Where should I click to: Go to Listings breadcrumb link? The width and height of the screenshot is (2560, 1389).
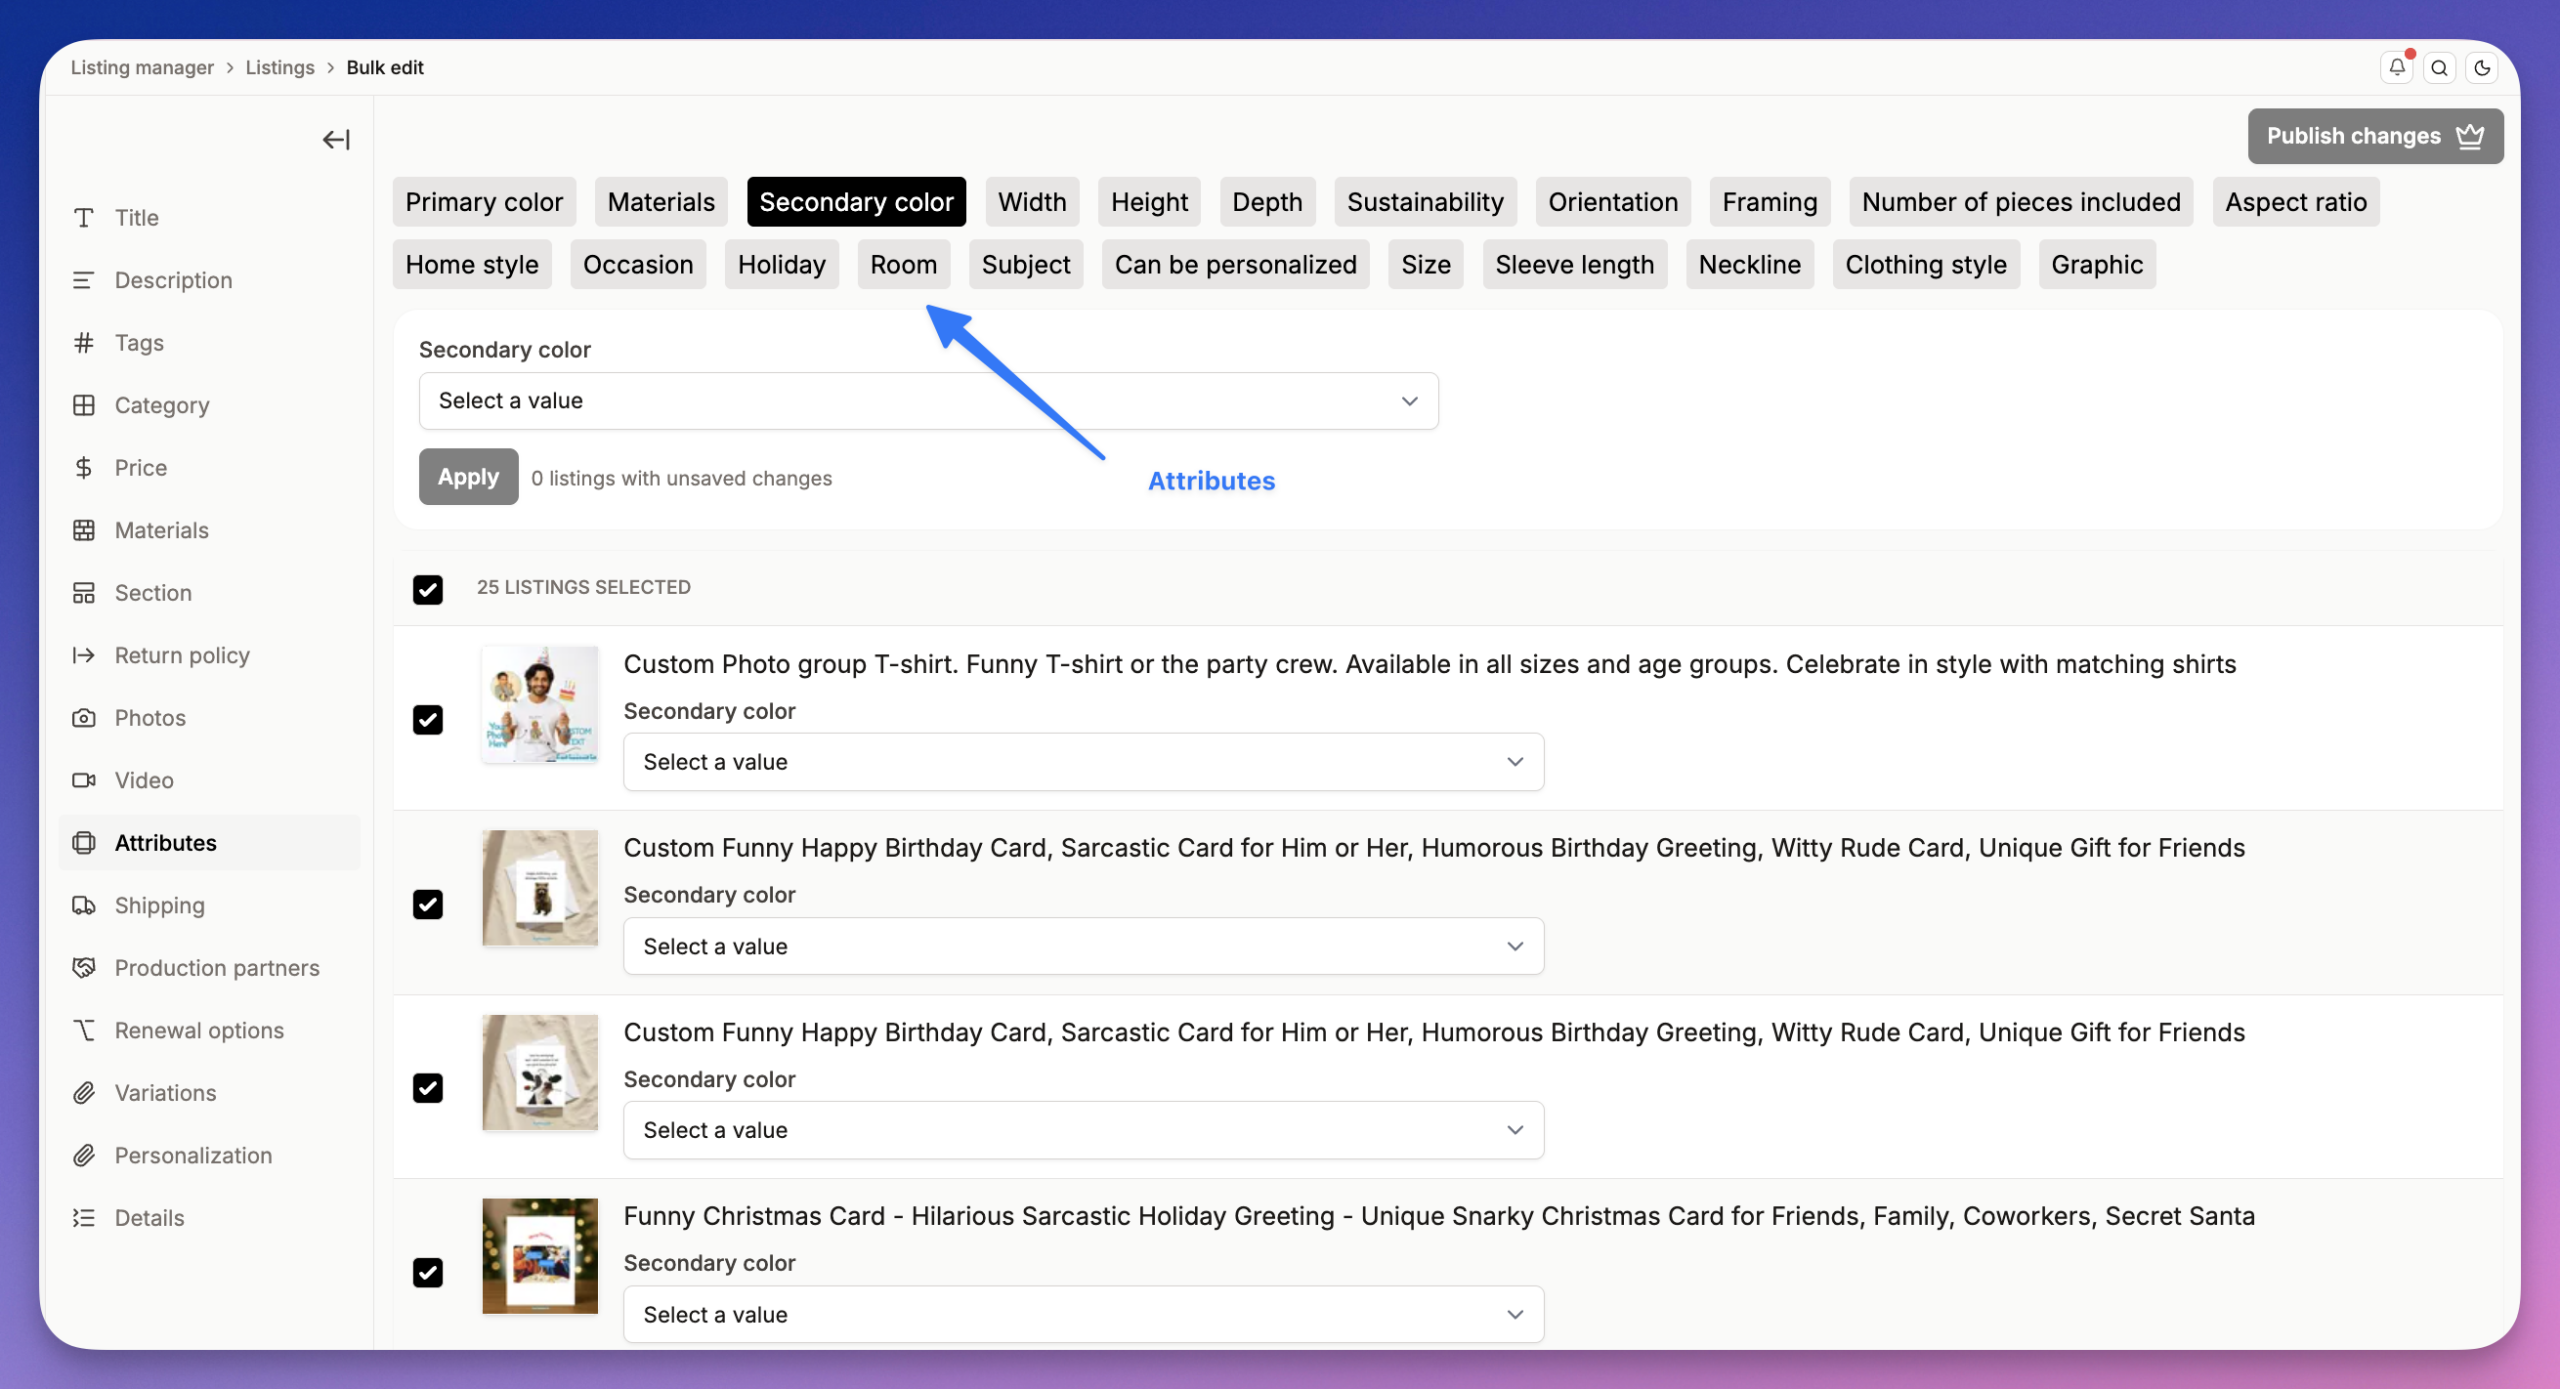coord(280,68)
